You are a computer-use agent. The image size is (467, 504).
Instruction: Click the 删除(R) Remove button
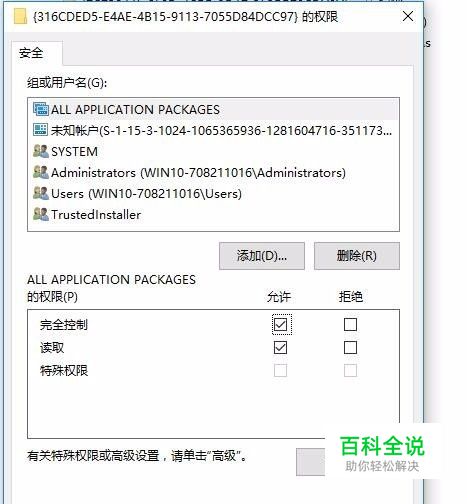coord(357,256)
